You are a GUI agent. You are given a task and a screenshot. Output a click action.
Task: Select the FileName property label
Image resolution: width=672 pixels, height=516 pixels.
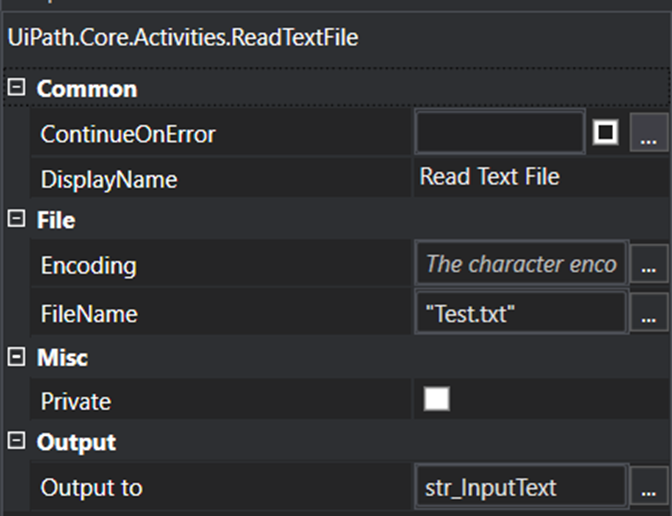(89, 314)
